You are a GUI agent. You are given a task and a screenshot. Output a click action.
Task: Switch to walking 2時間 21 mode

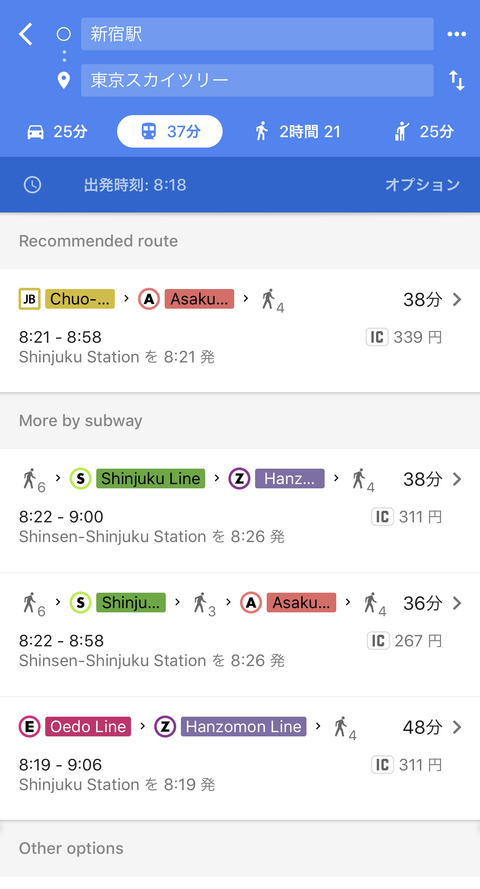298,132
